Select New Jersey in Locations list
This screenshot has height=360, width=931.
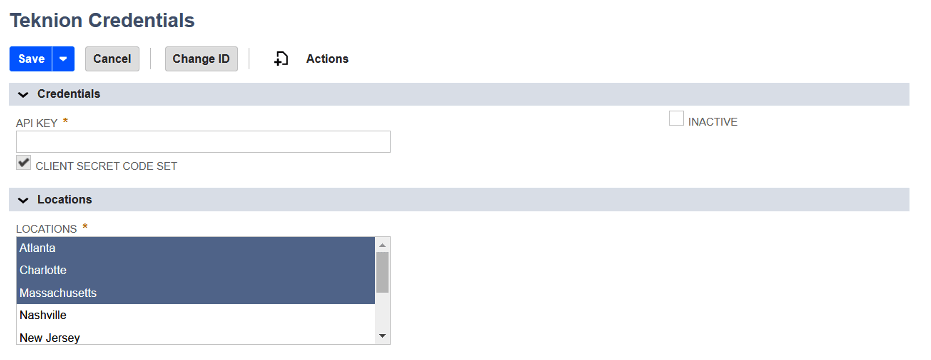[x=196, y=336]
